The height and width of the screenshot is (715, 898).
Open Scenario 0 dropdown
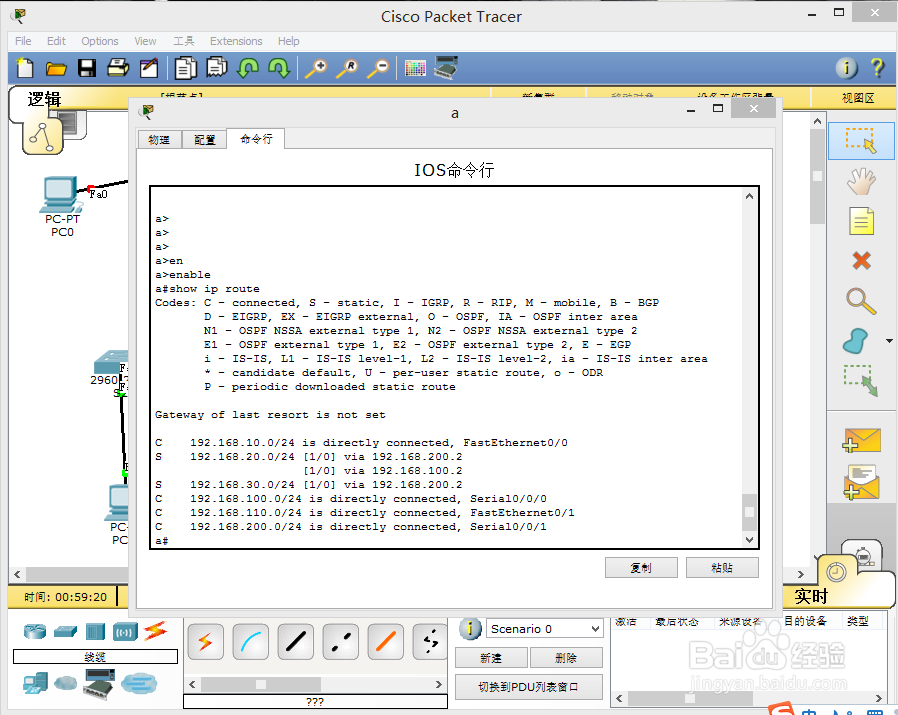pos(545,629)
